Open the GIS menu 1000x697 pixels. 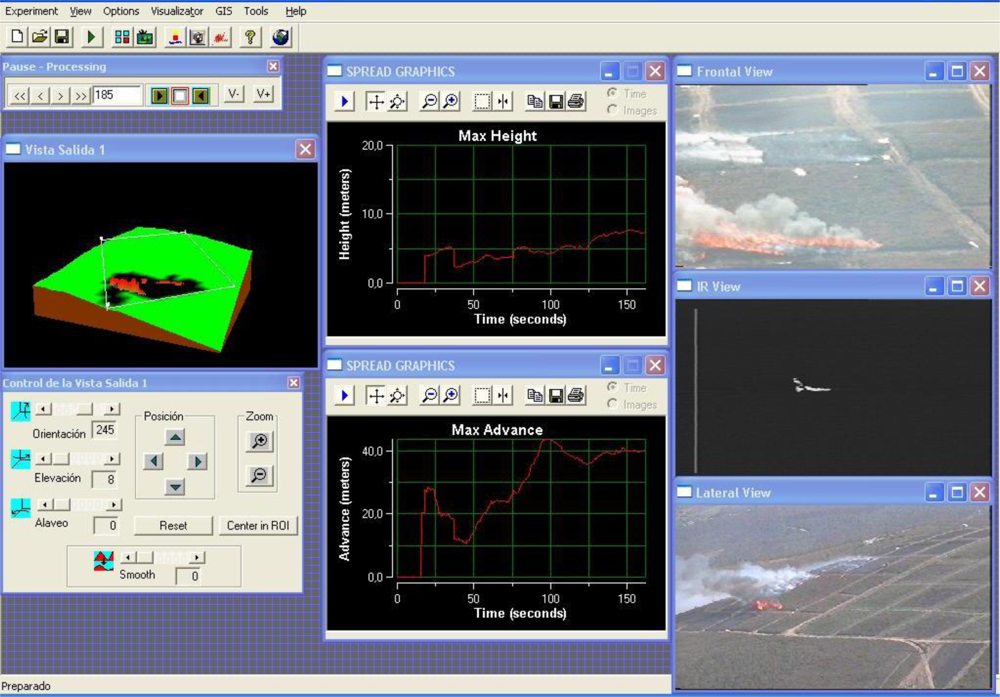(223, 11)
